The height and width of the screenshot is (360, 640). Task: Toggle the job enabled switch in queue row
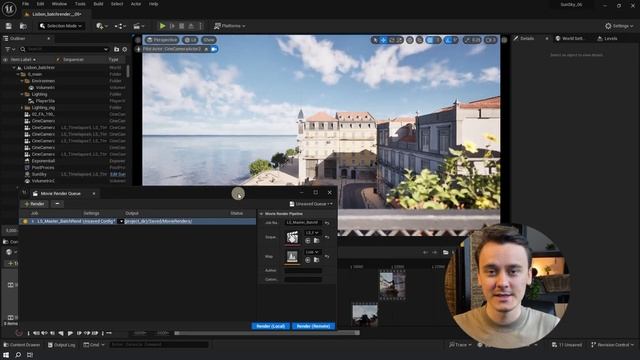click(25, 221)
